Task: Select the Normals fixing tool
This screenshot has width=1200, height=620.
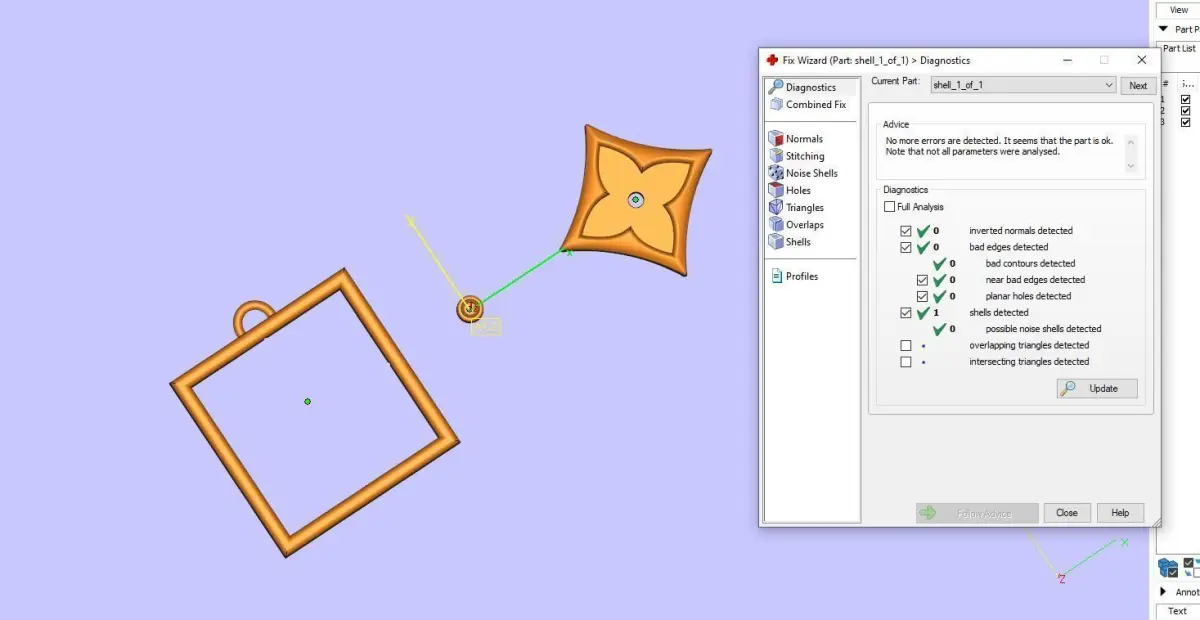Action: [x=796, y=139]
